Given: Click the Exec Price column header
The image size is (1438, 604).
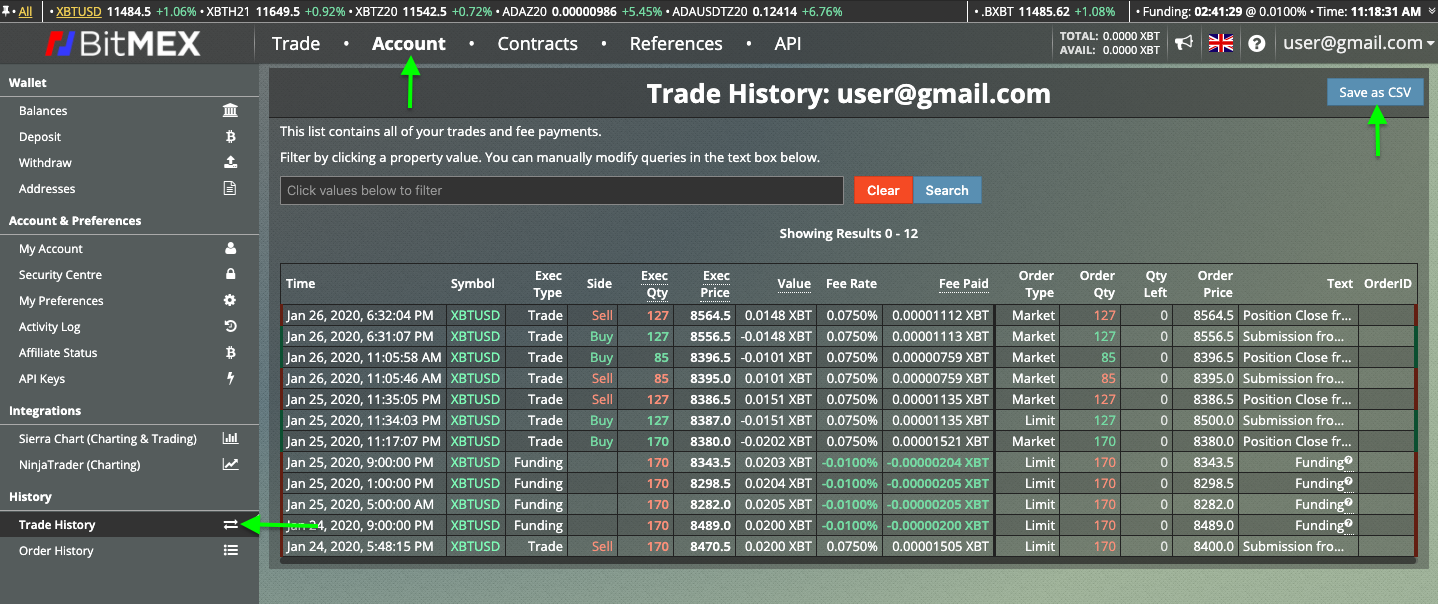Looking at the screenshot, I should [714, 284].
